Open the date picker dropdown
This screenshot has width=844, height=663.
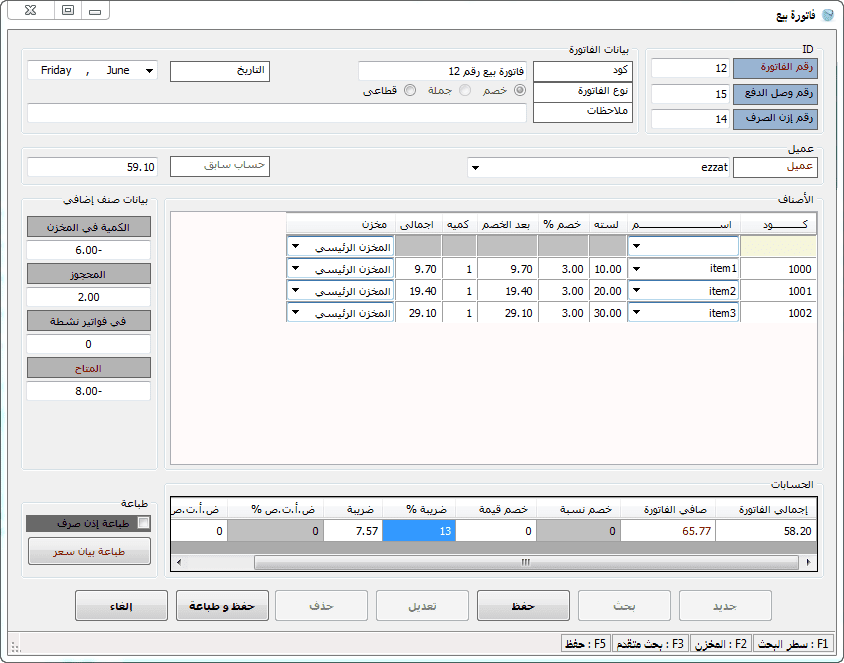[149, 71]
